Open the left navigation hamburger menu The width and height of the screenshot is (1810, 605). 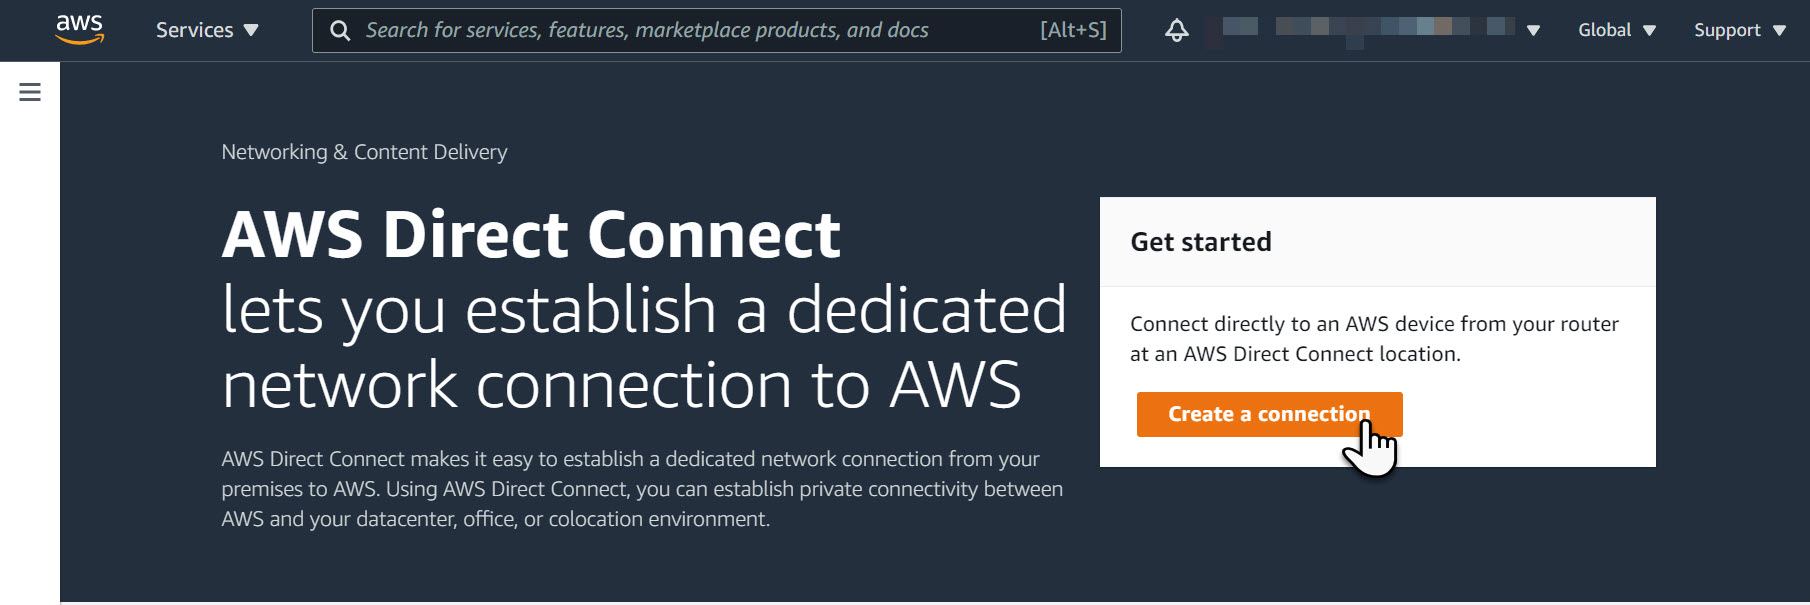(x=30, y=92)
